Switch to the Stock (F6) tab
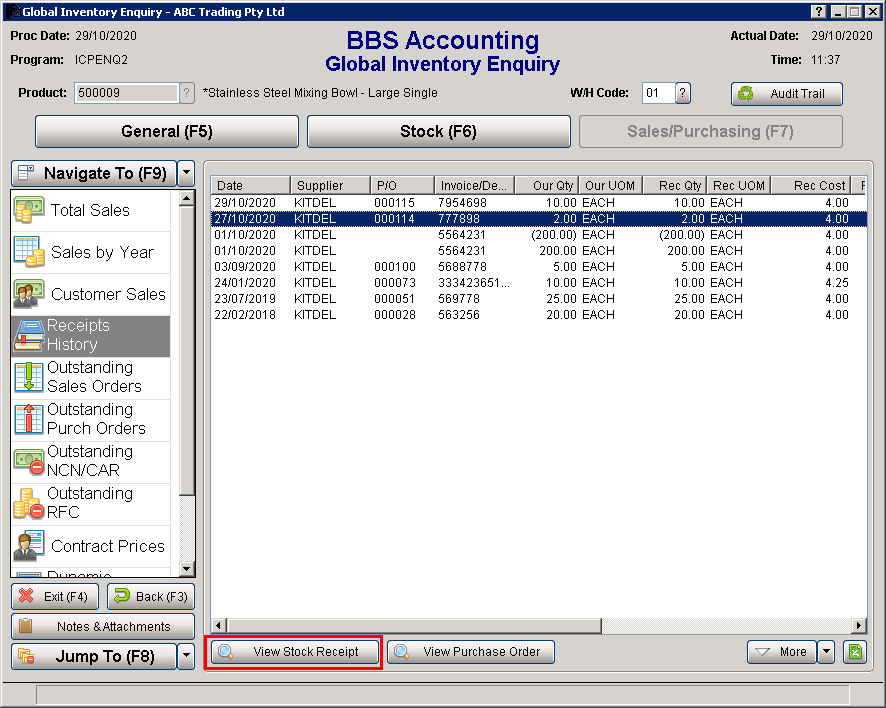Screen dimensions: 886x708 438,132
